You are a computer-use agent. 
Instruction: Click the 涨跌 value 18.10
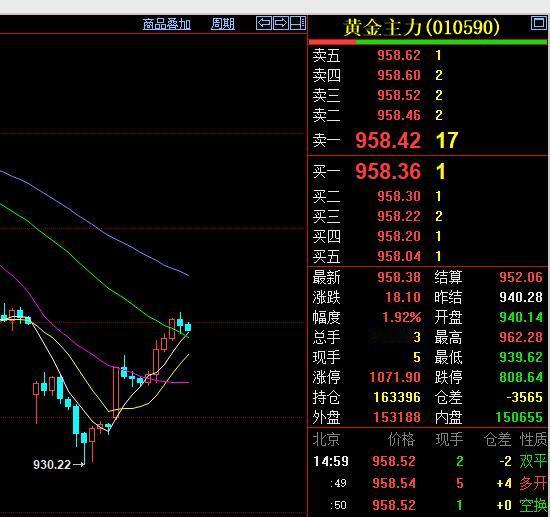pyautogui.click(x=403, y=297)
